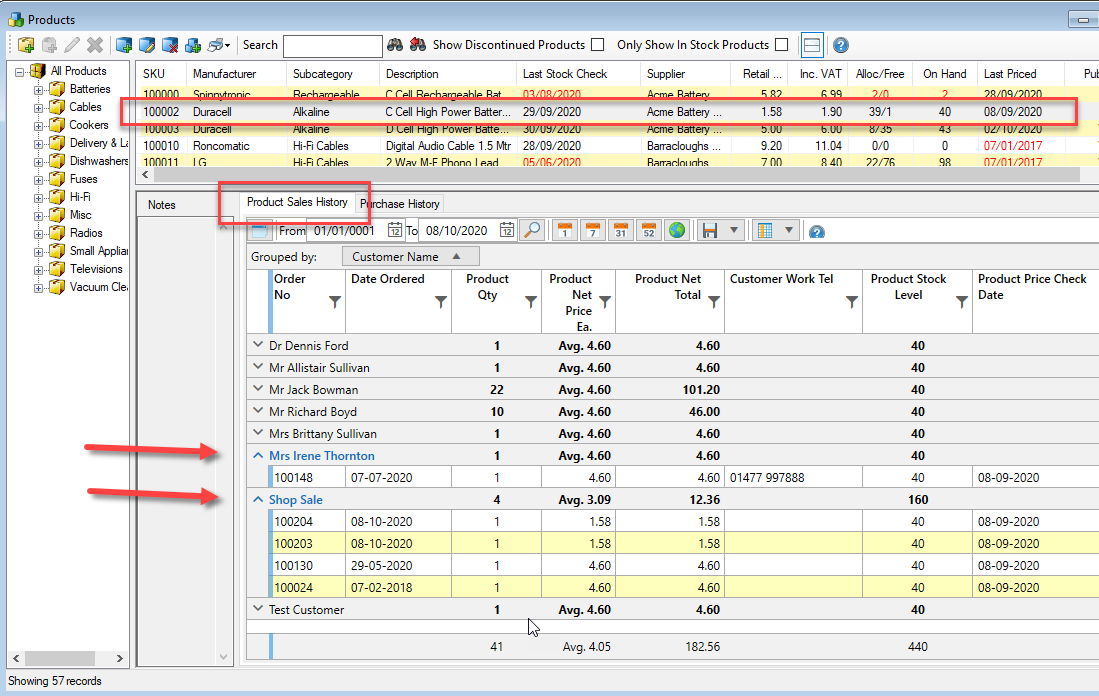Screen dimensions: 1099x696
Task: Expand the Mr Jack Bowman group row
Action: (x=256, y=390)
